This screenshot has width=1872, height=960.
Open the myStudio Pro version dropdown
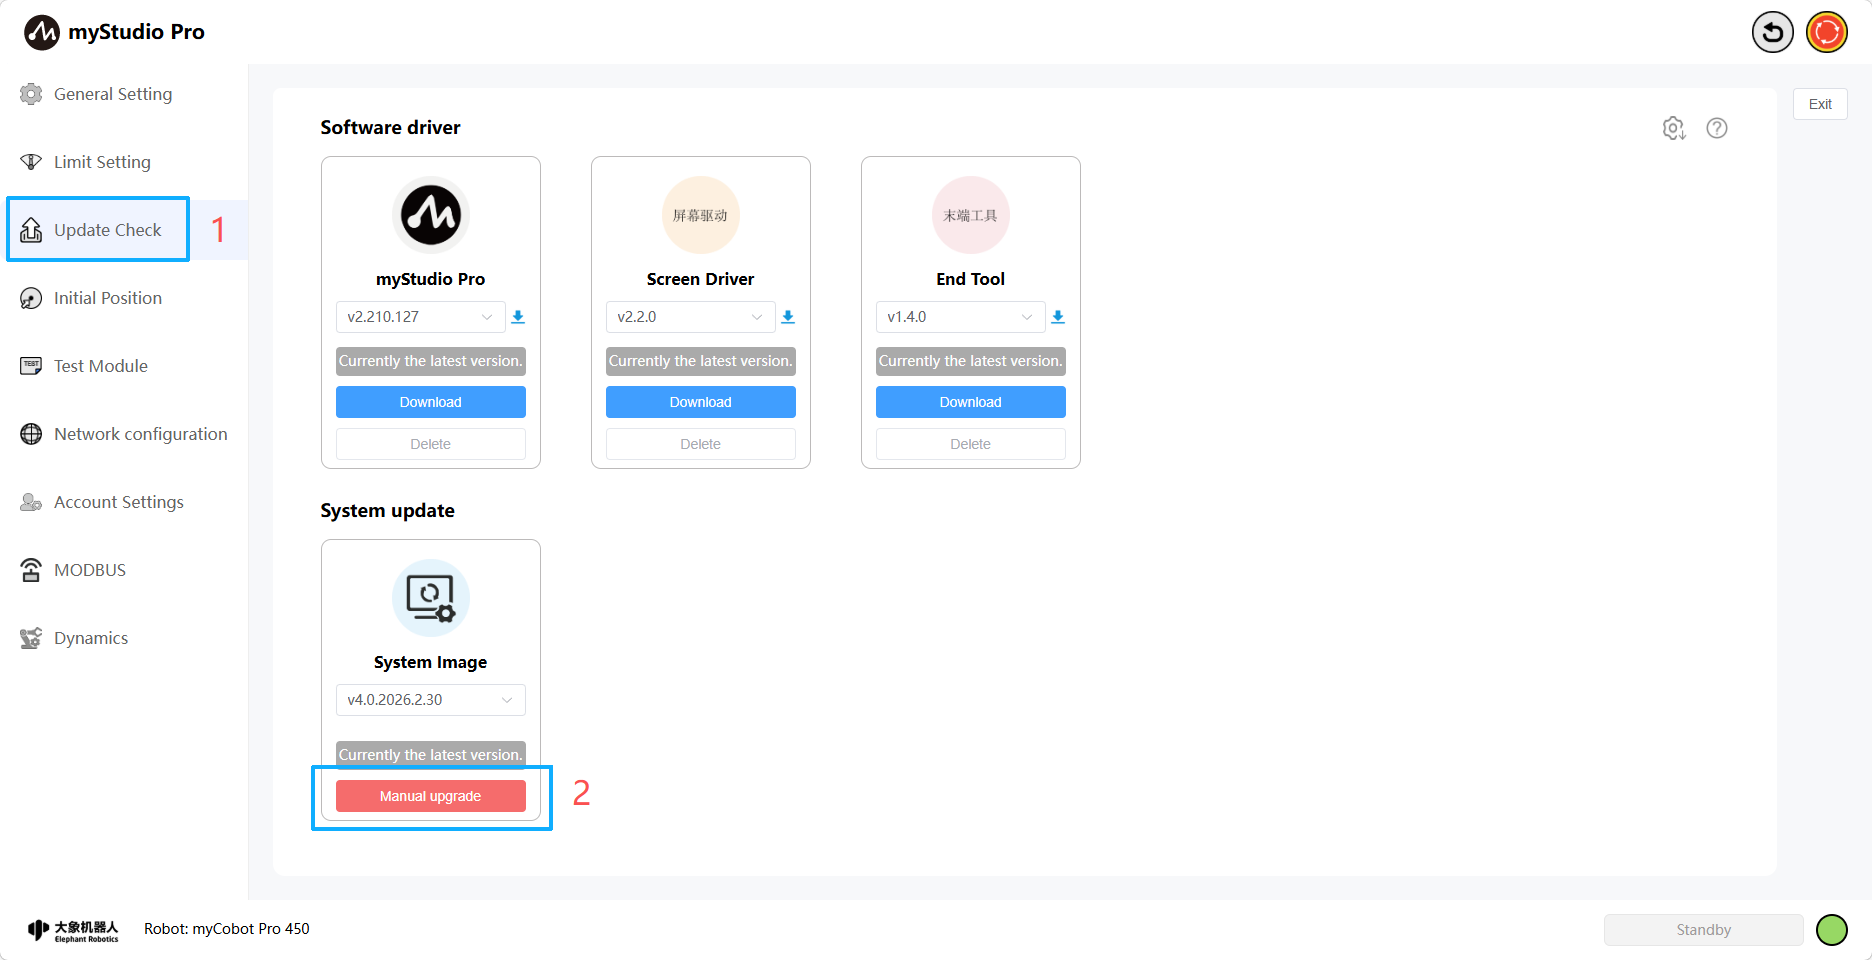419,316
